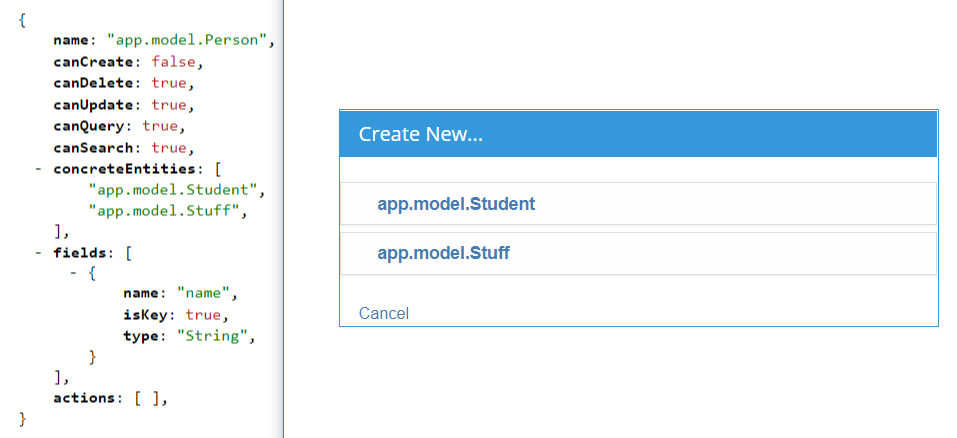Image resolution: width=957 pixels, height=438 pixels.
Task: Collapse the first fields object
Action: (x=74, y=273)
